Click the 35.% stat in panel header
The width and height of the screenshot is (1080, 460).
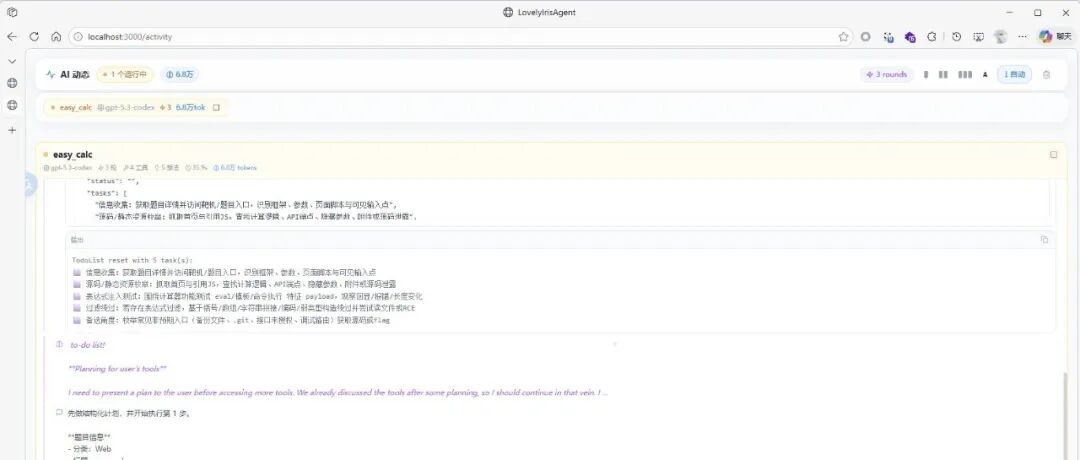pyautogui.click(x=195, y=167)
